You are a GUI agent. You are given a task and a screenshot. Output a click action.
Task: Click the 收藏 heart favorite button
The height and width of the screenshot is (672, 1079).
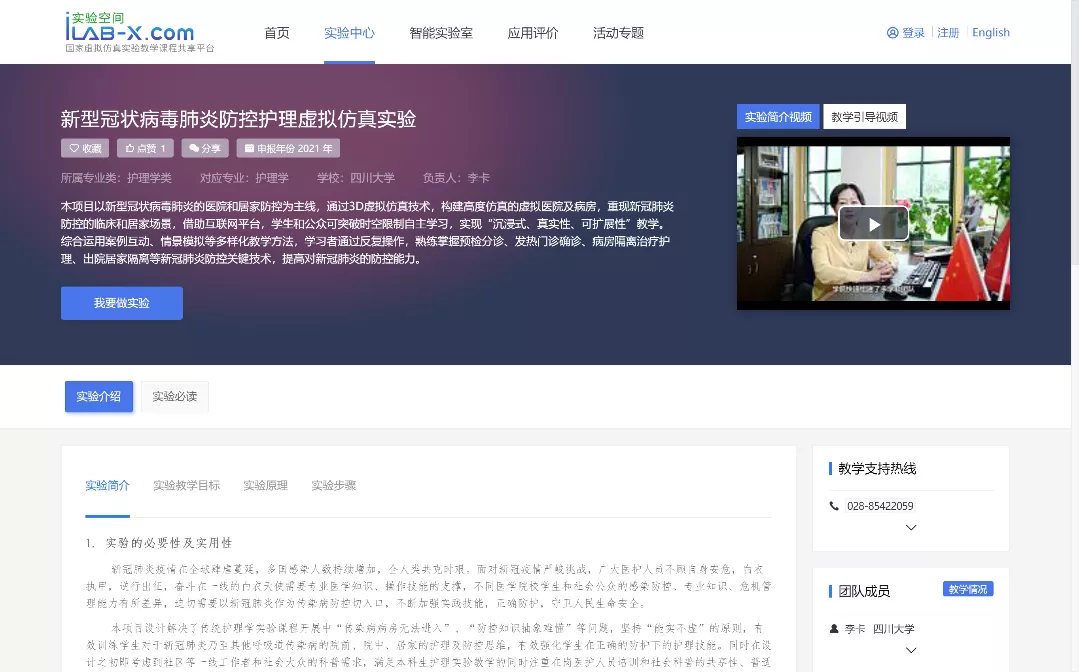click(x=85, y=148)
